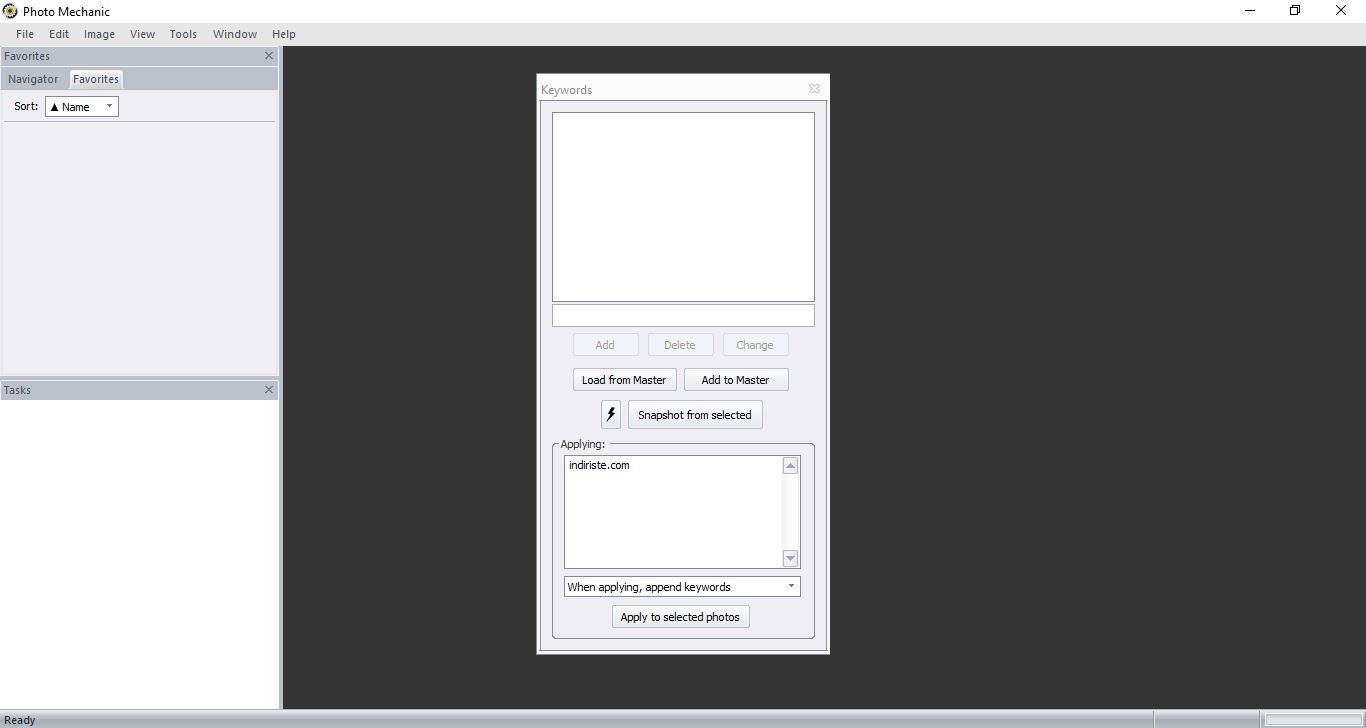The image size is (1366, 728).
Task: Open the Help menu
Action: coord(284,34)
